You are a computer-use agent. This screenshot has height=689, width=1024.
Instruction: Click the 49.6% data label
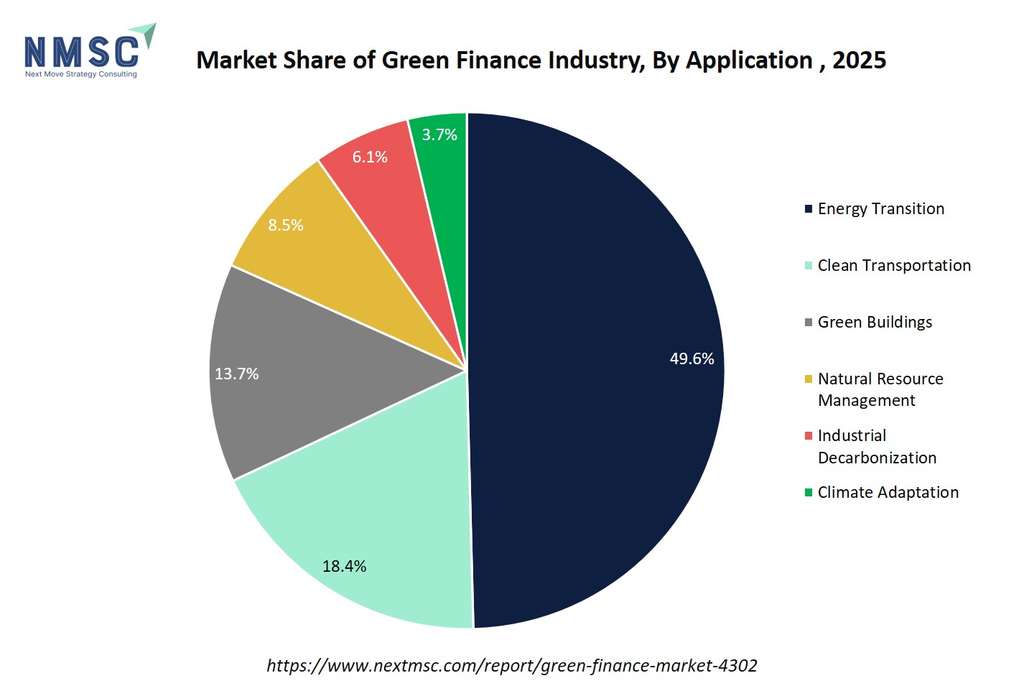[x=692, y=359]
